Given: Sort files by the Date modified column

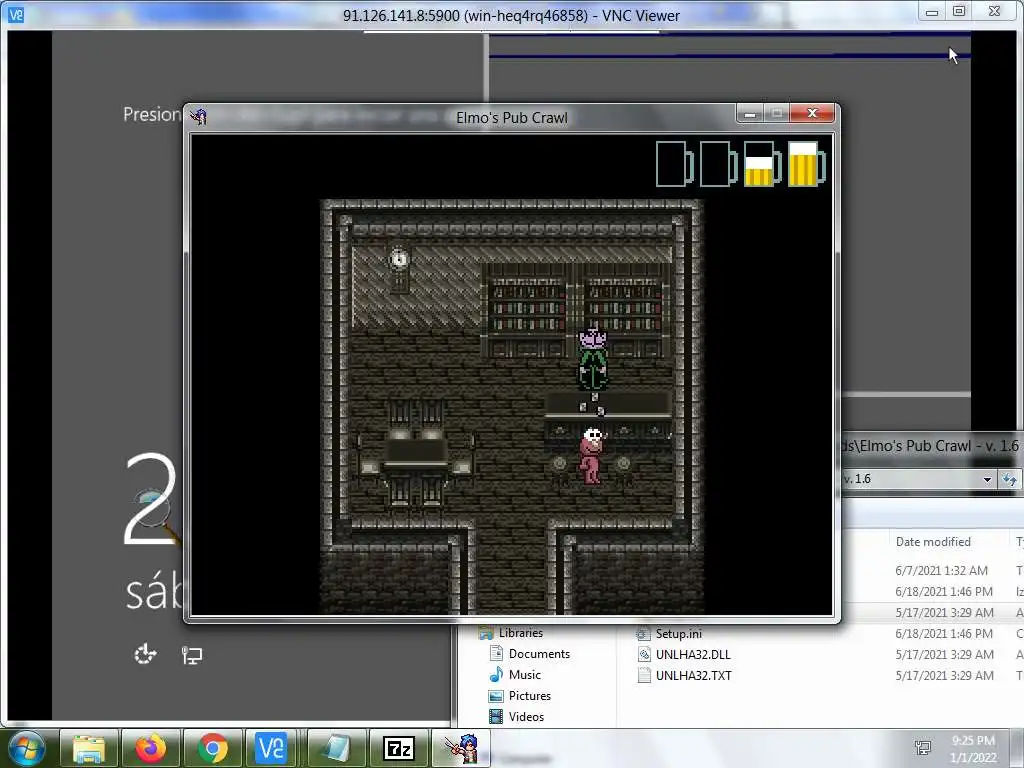Looking at the screenshot, I should pyautogui.click(x=933, y=541).
